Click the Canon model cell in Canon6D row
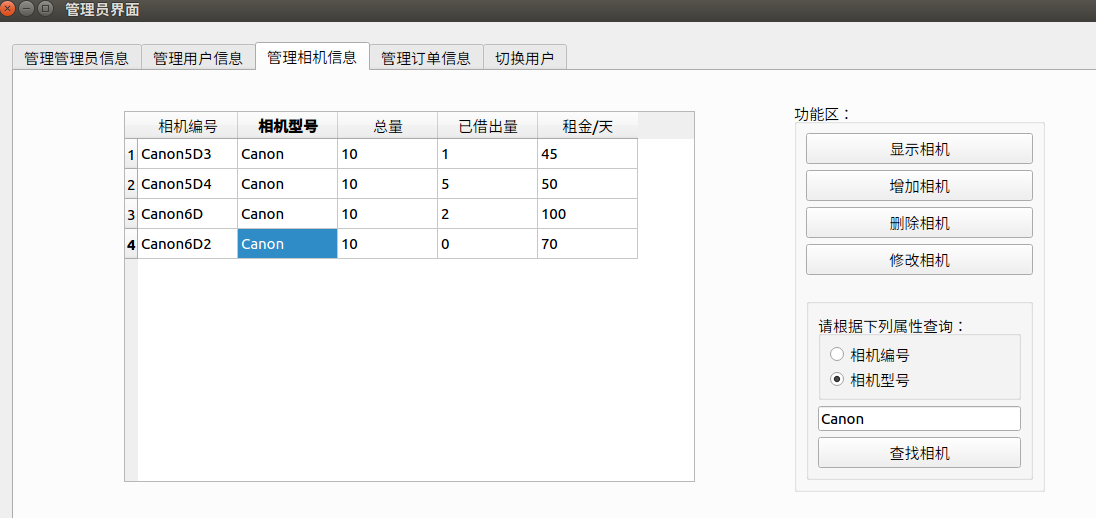This screenshot has width=1096, height=518. click(287, 214)
